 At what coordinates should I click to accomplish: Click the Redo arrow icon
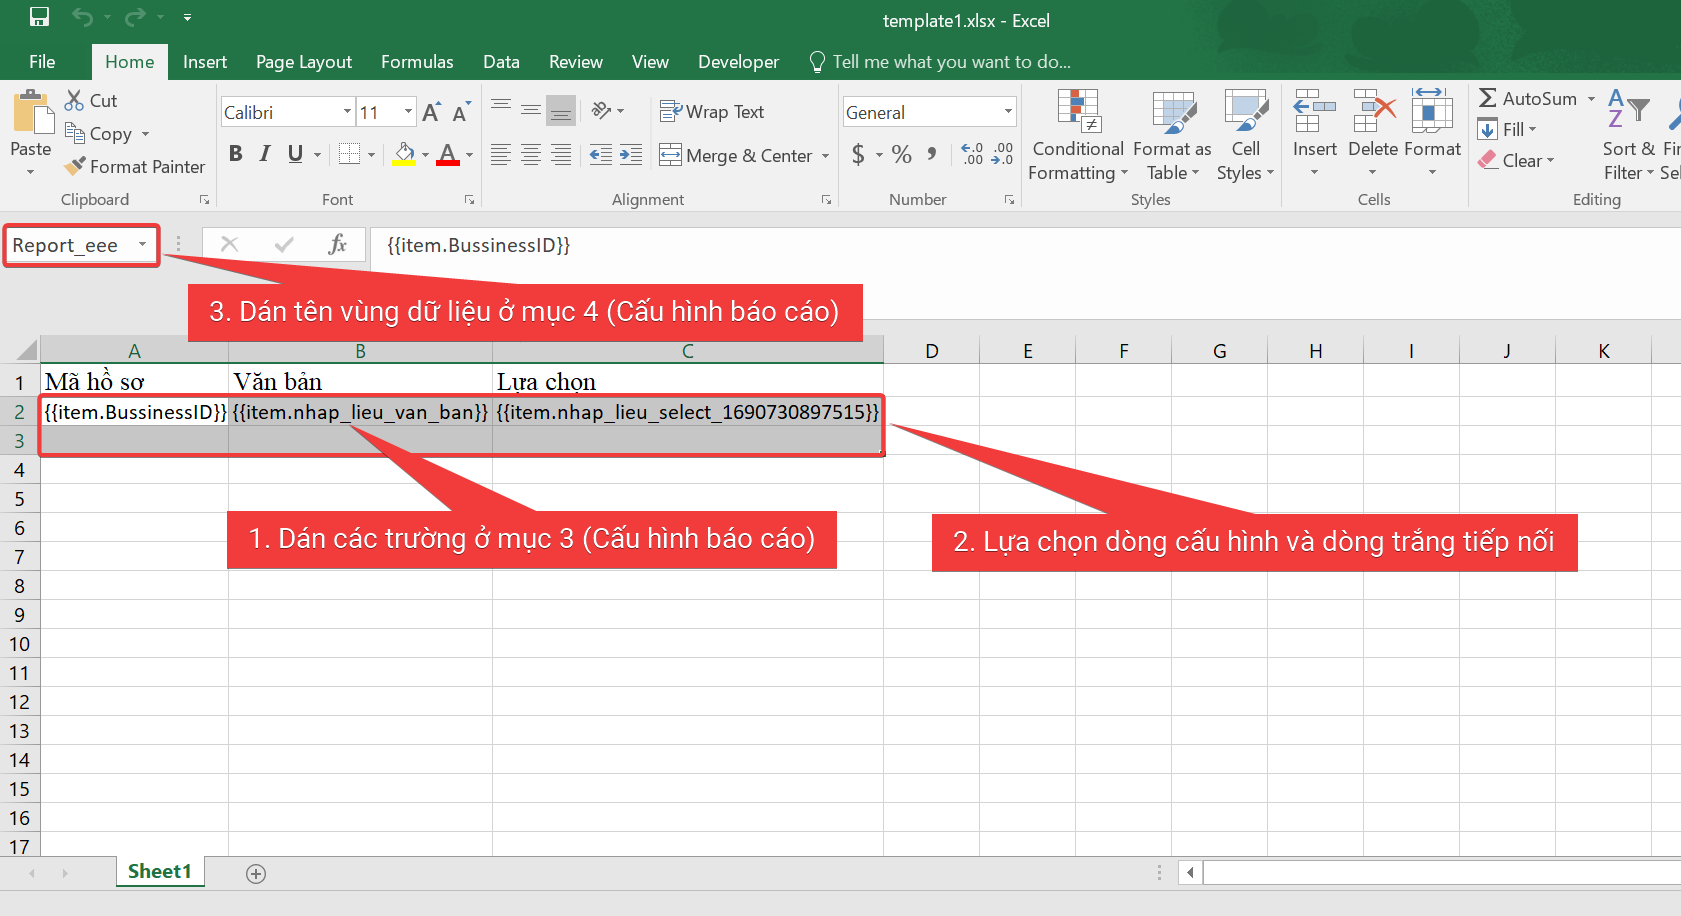(135, 17)
